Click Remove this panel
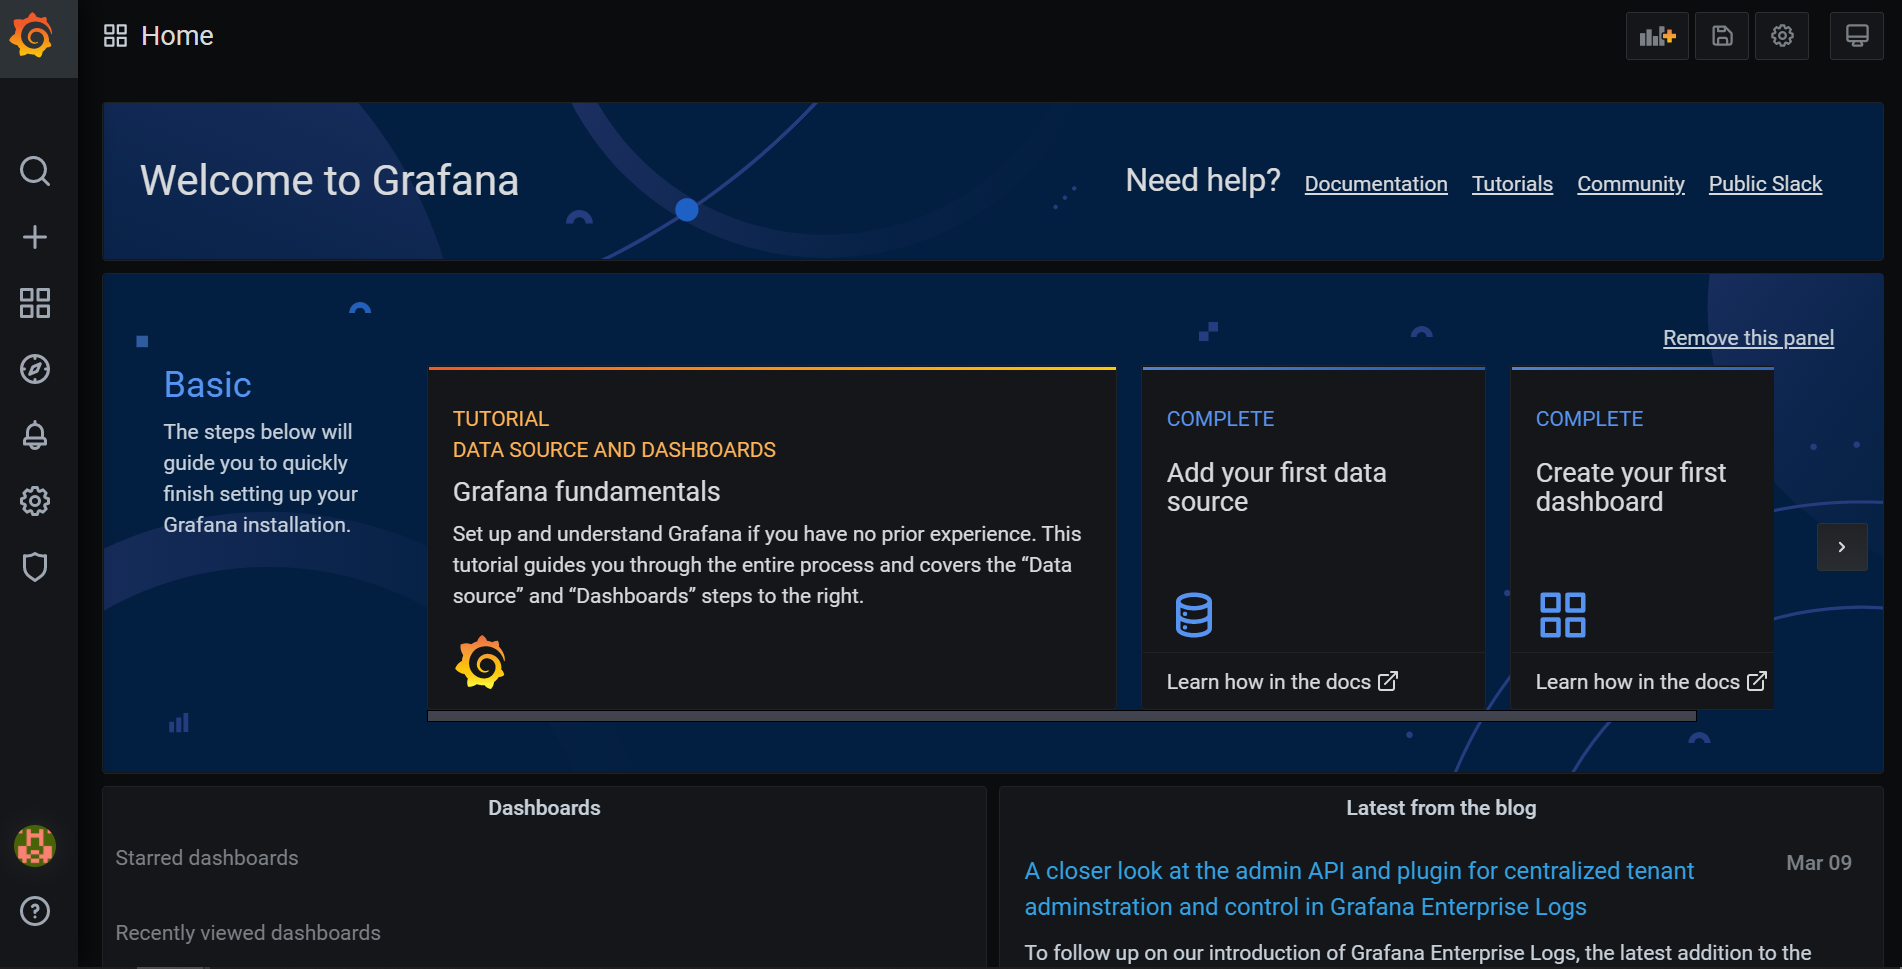 [x=1748, y=338]
